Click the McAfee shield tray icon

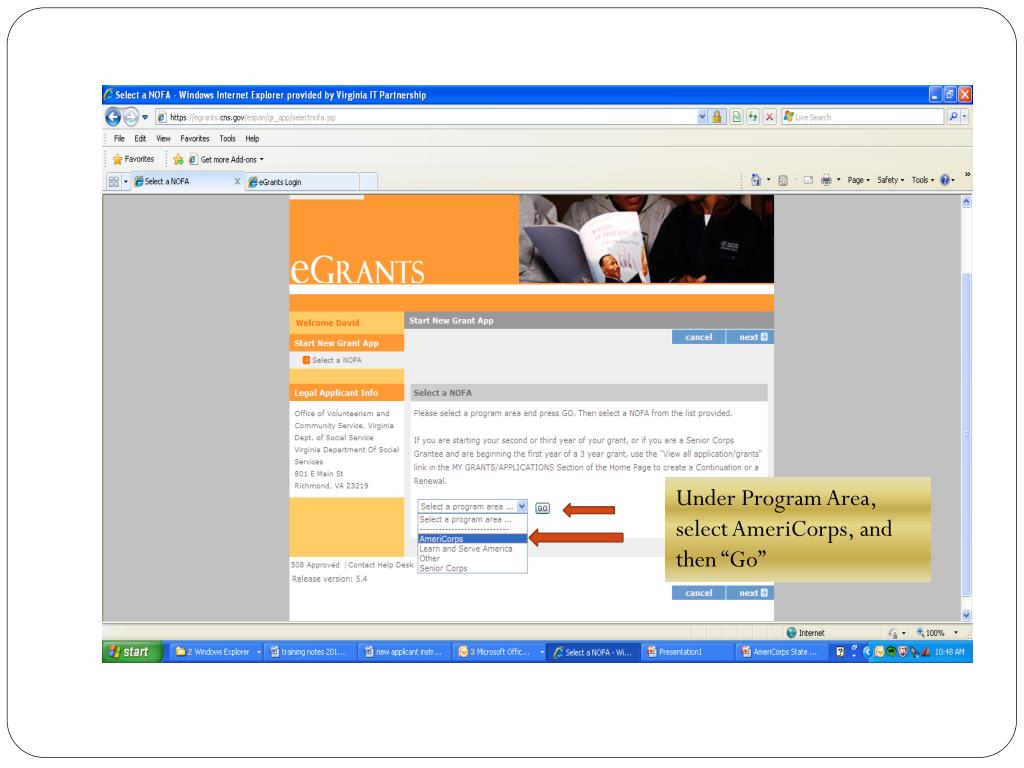[903, 652]
